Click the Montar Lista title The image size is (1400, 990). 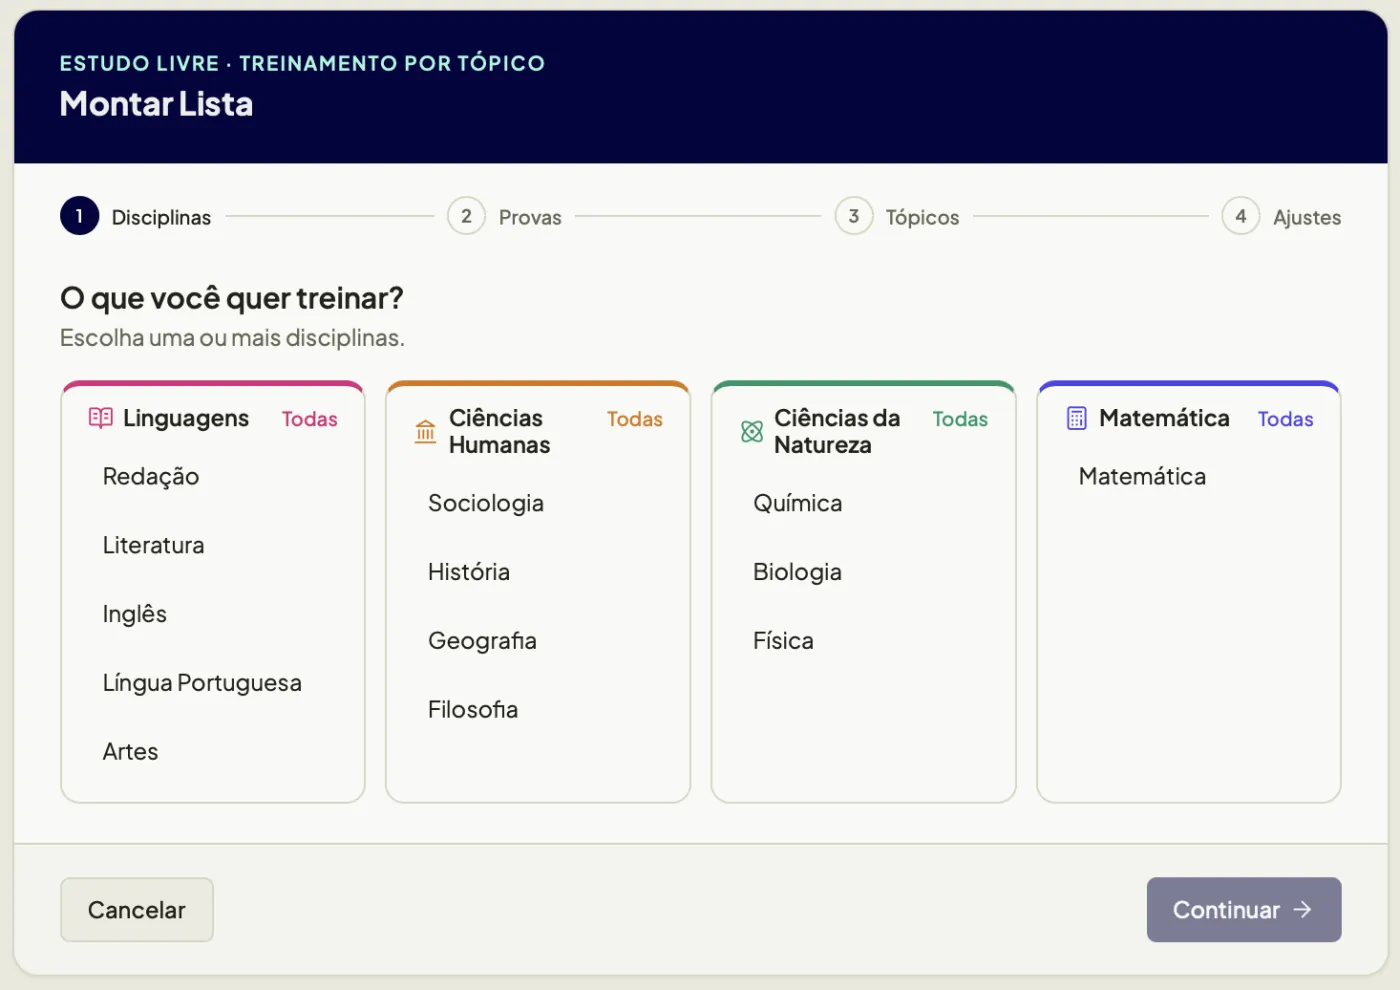[156, 104]
